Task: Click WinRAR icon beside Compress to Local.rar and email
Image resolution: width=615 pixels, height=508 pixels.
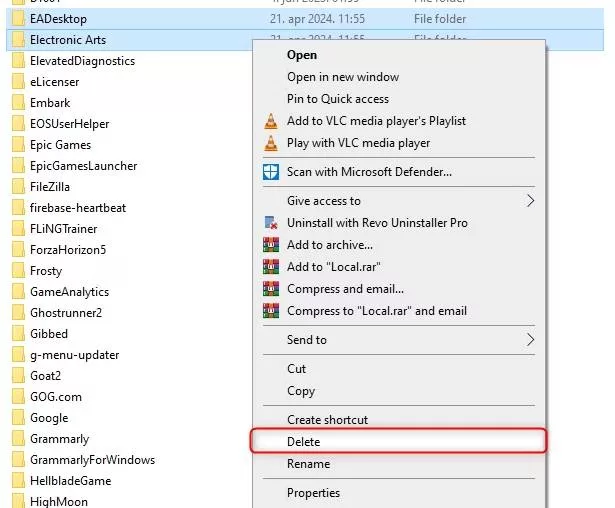Action: (x=271, y=311)
